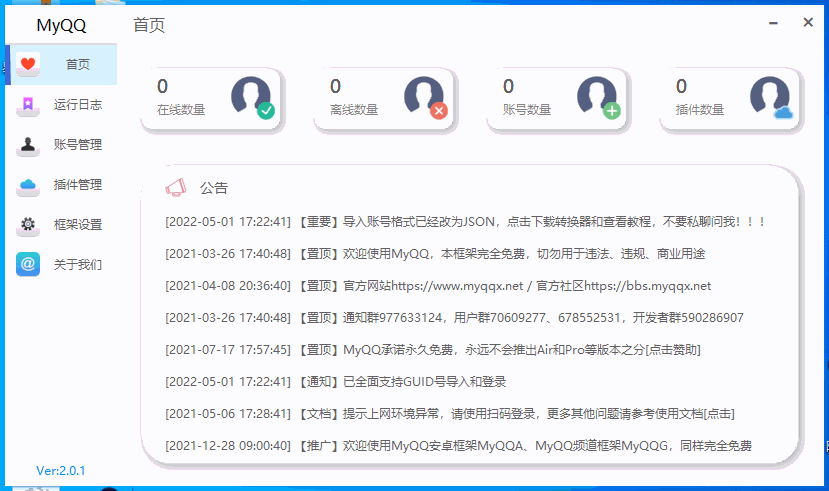Open the GUID号导入和登录 notice
The height and width of the screenshot is (491, 829).
pyautogui.click(x=336, y=382)
